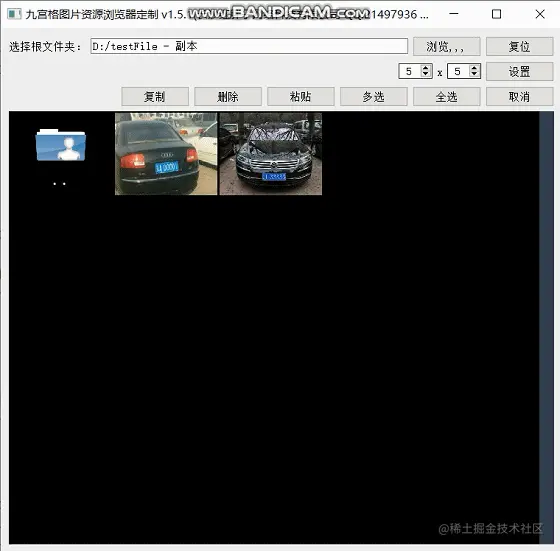Click the 复制 copy button
560x551 pixels.
pos(155,96)
